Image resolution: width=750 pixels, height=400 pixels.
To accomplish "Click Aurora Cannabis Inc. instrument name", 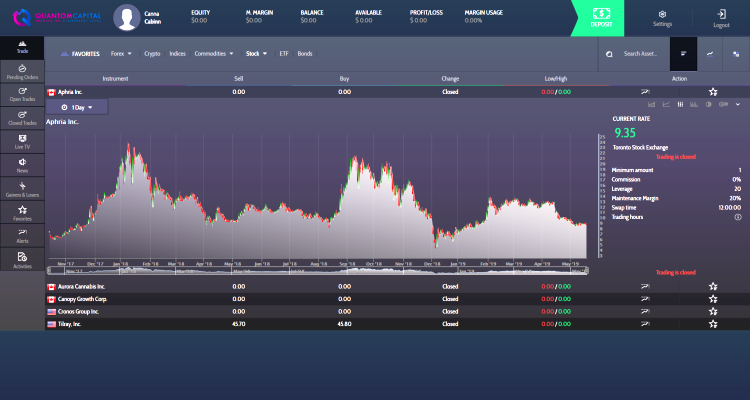I will click(x=81, y=287).
